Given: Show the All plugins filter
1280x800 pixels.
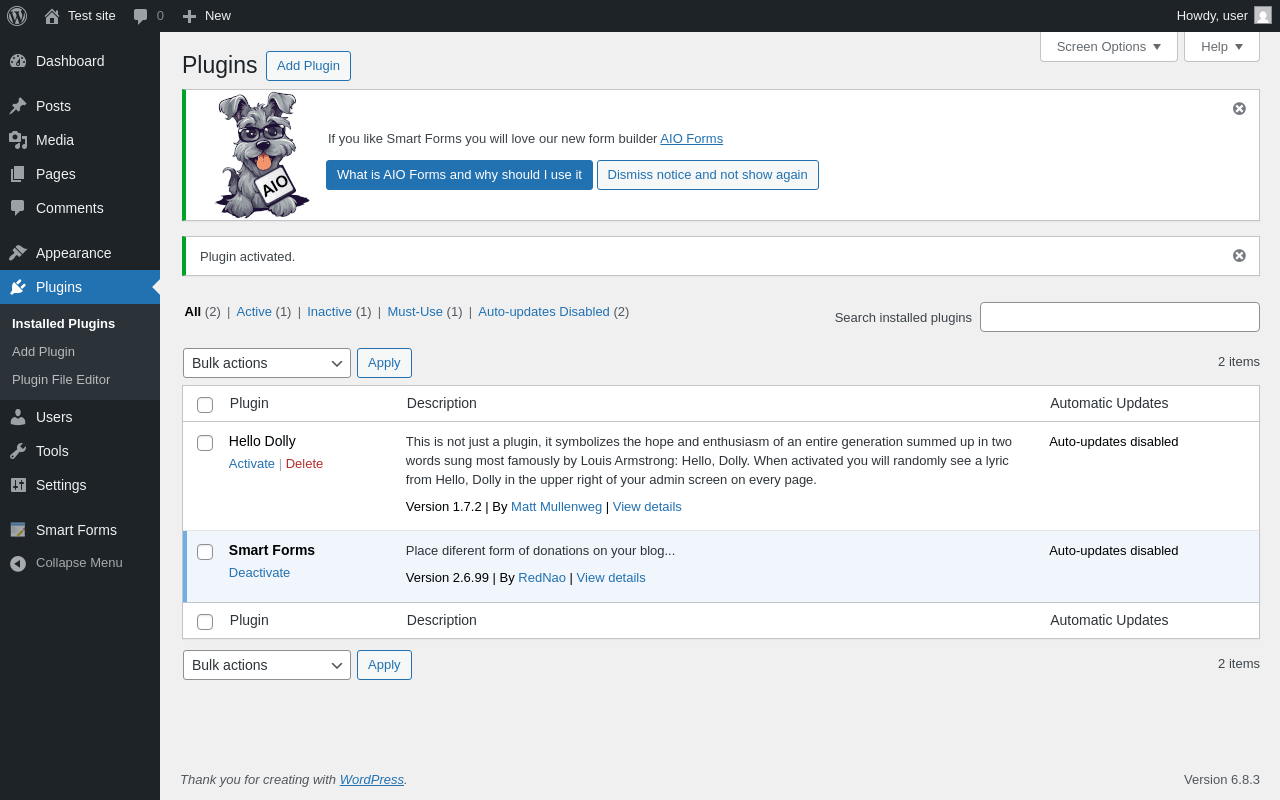Looking at the screenshot, I should coord(193,312).
